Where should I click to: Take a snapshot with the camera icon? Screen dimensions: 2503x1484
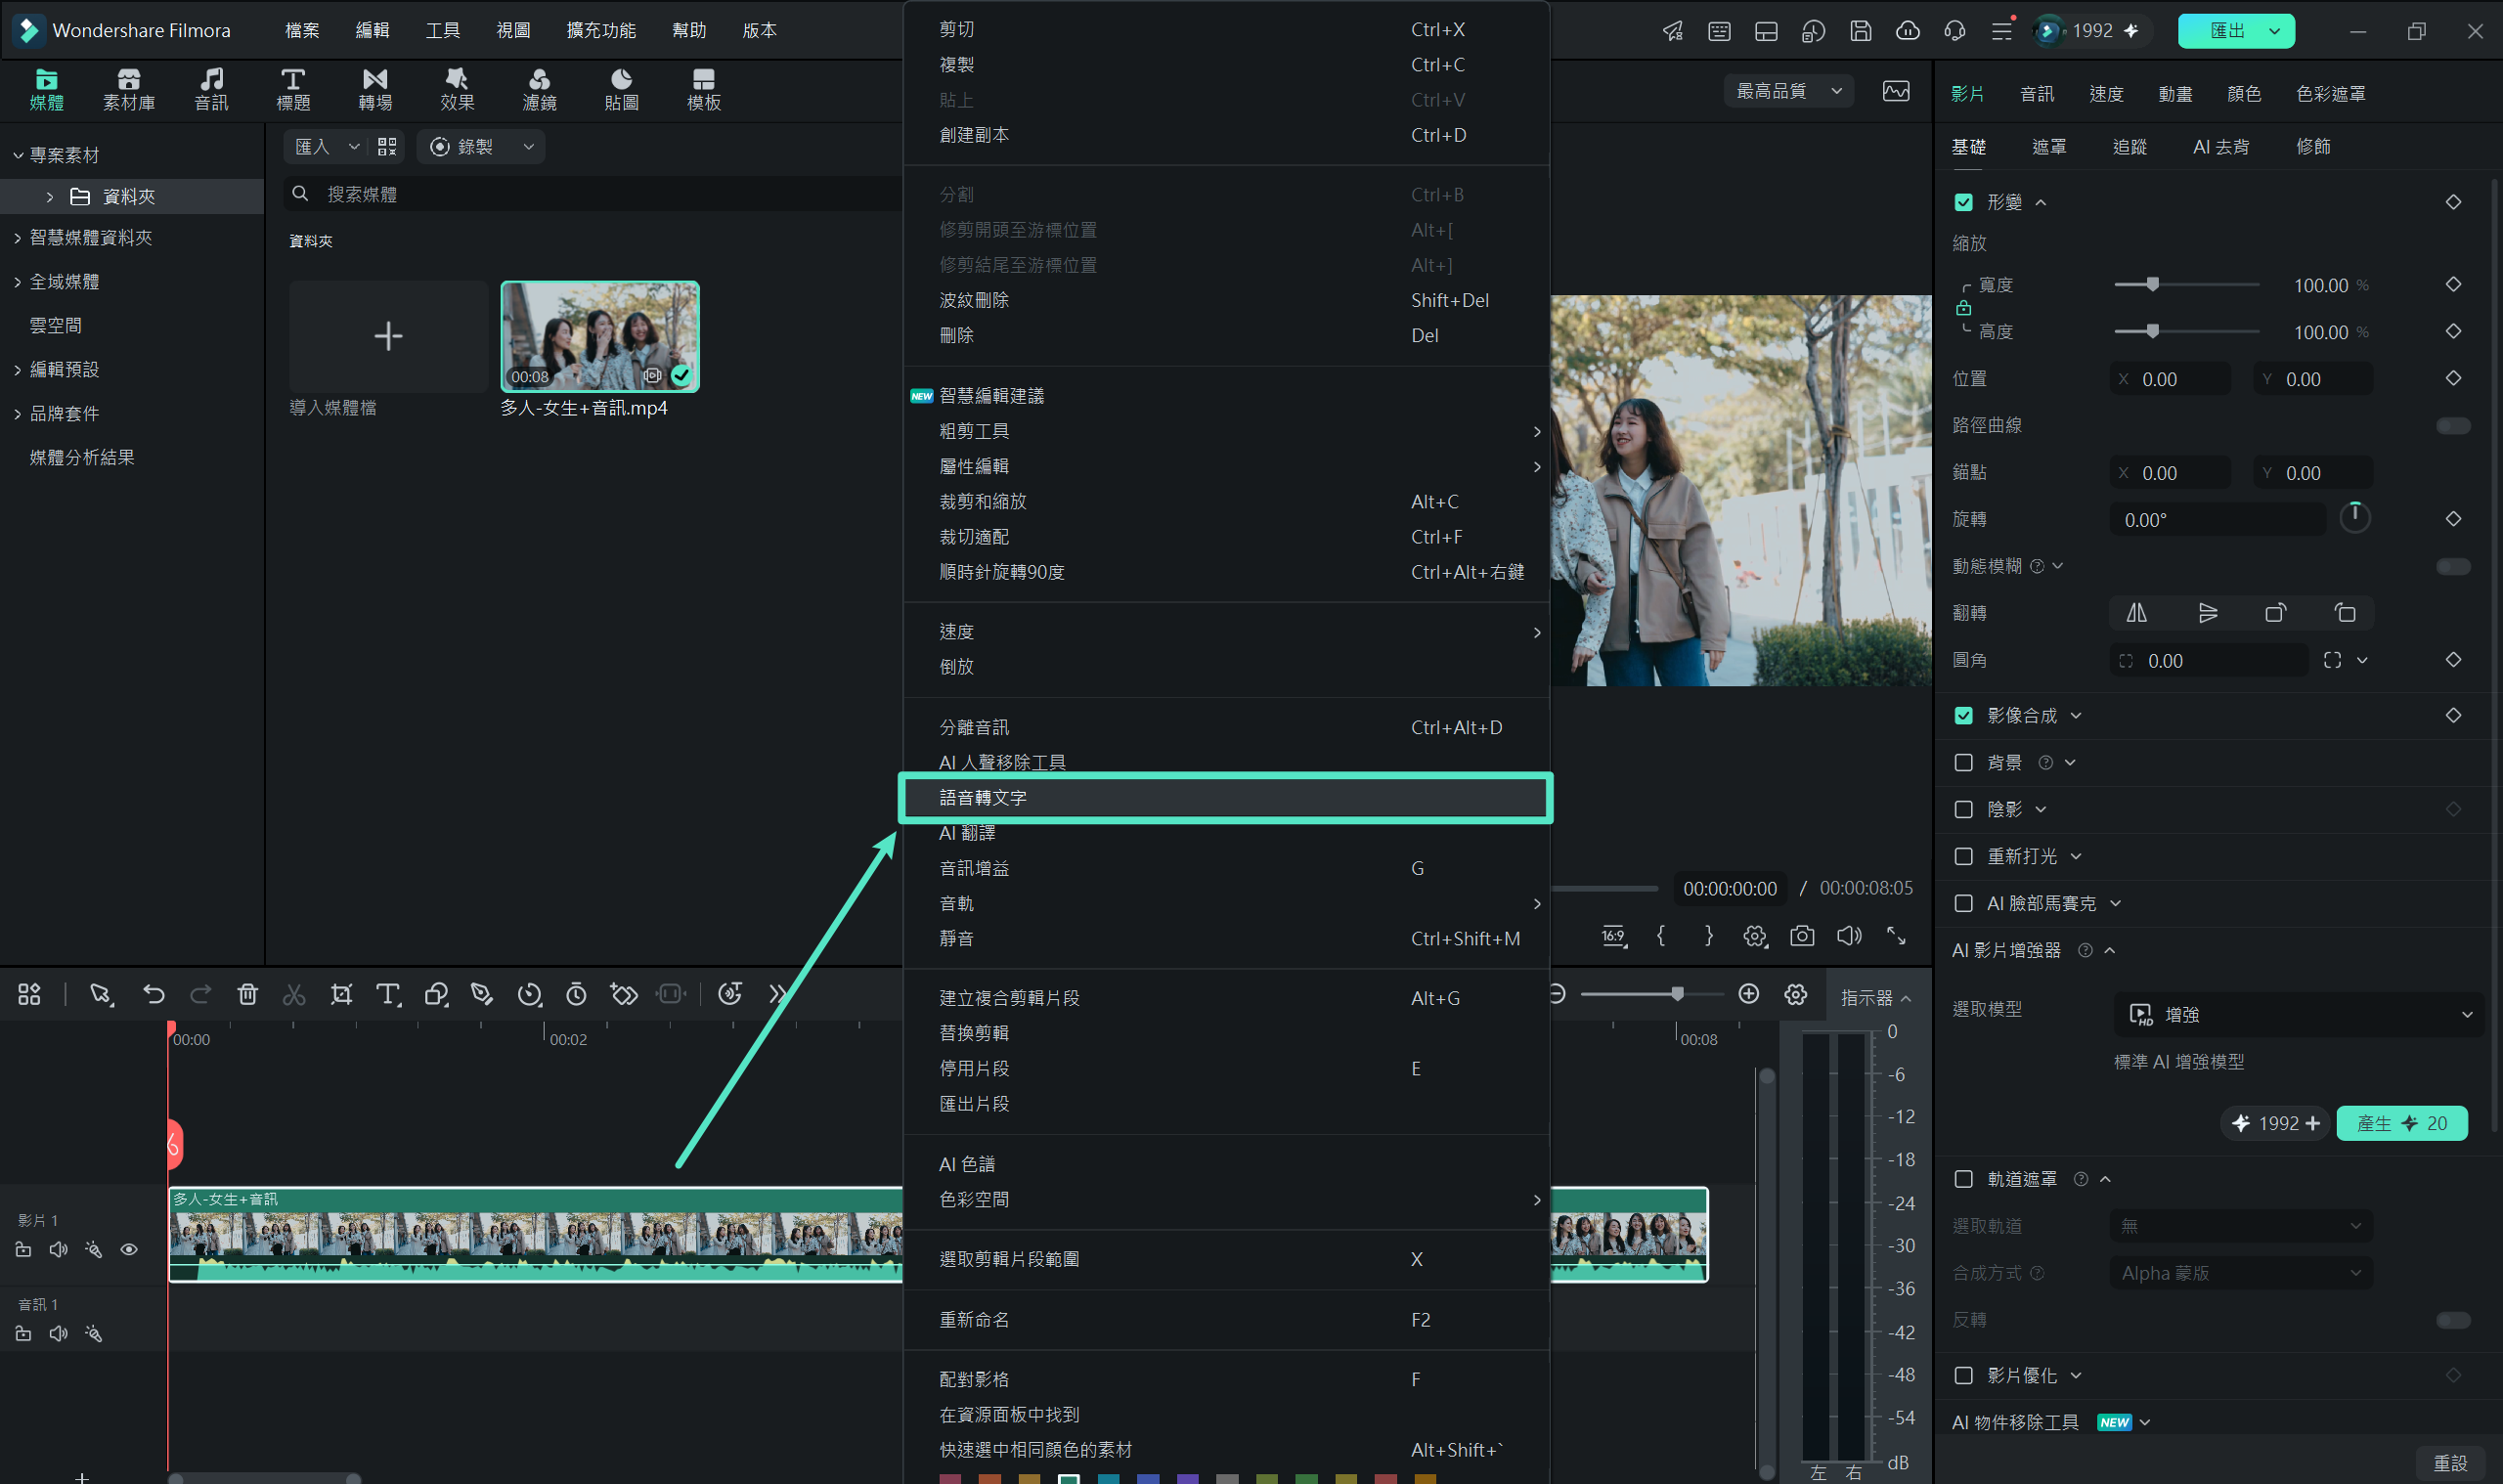click(1802, 936)
